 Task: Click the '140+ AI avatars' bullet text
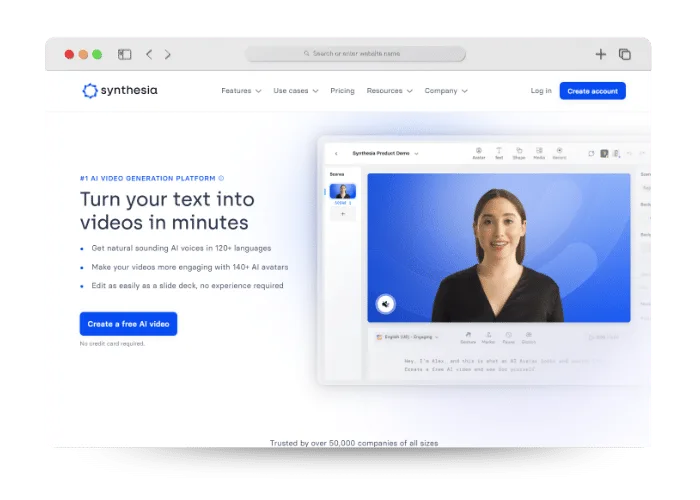point(190,267)
